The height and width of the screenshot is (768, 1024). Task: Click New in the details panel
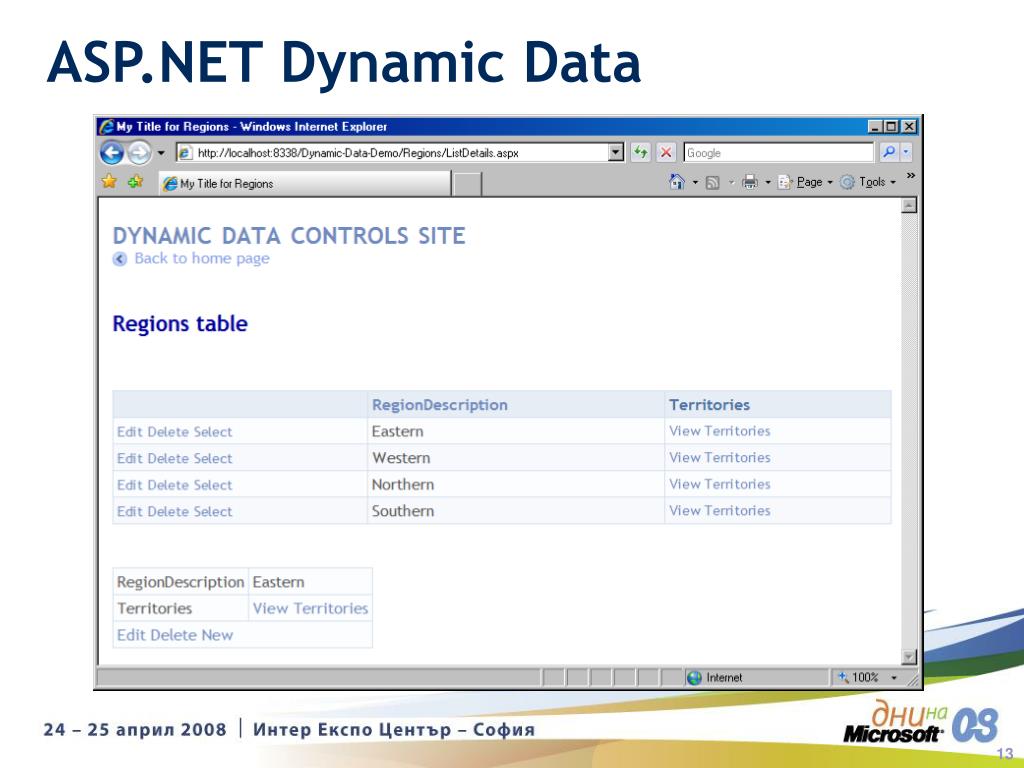217,635
